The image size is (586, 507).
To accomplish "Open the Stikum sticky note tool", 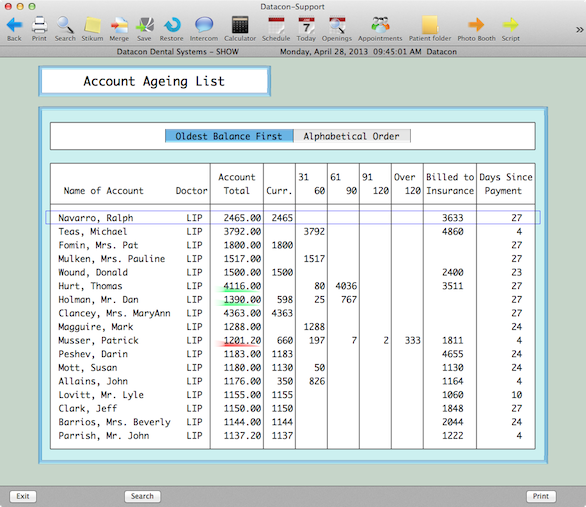I will (x=92, y=25).
